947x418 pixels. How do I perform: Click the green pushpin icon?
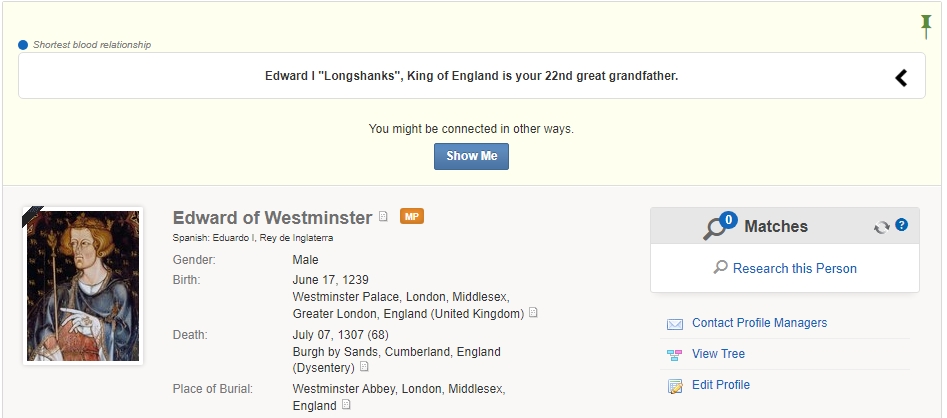coord(926,26)
